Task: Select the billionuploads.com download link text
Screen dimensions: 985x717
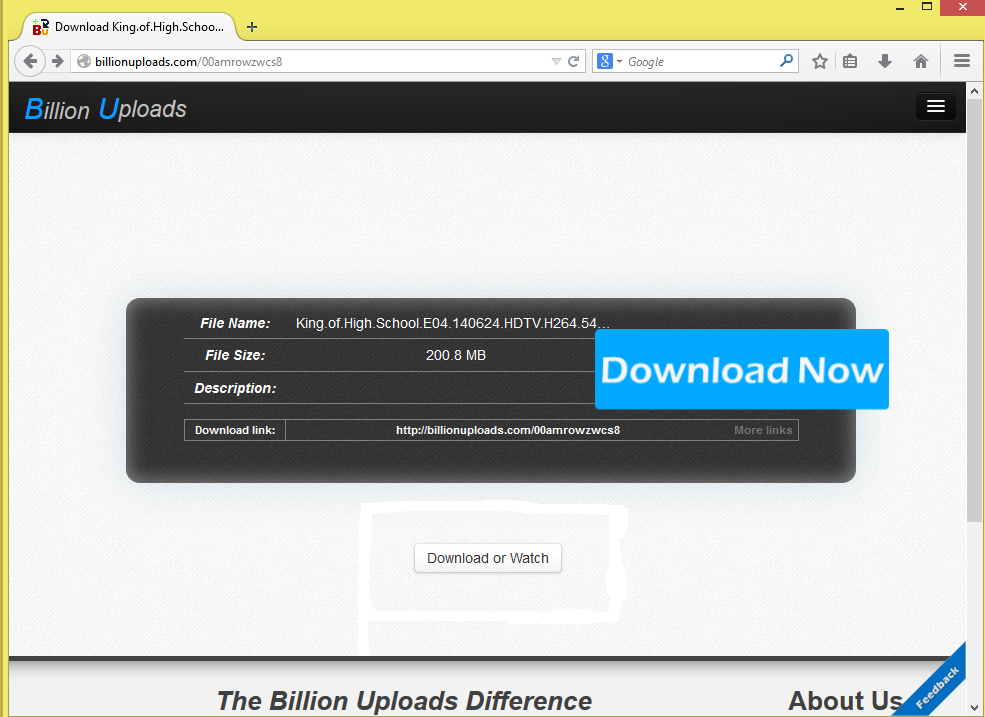Action: (x=508, y=430)
